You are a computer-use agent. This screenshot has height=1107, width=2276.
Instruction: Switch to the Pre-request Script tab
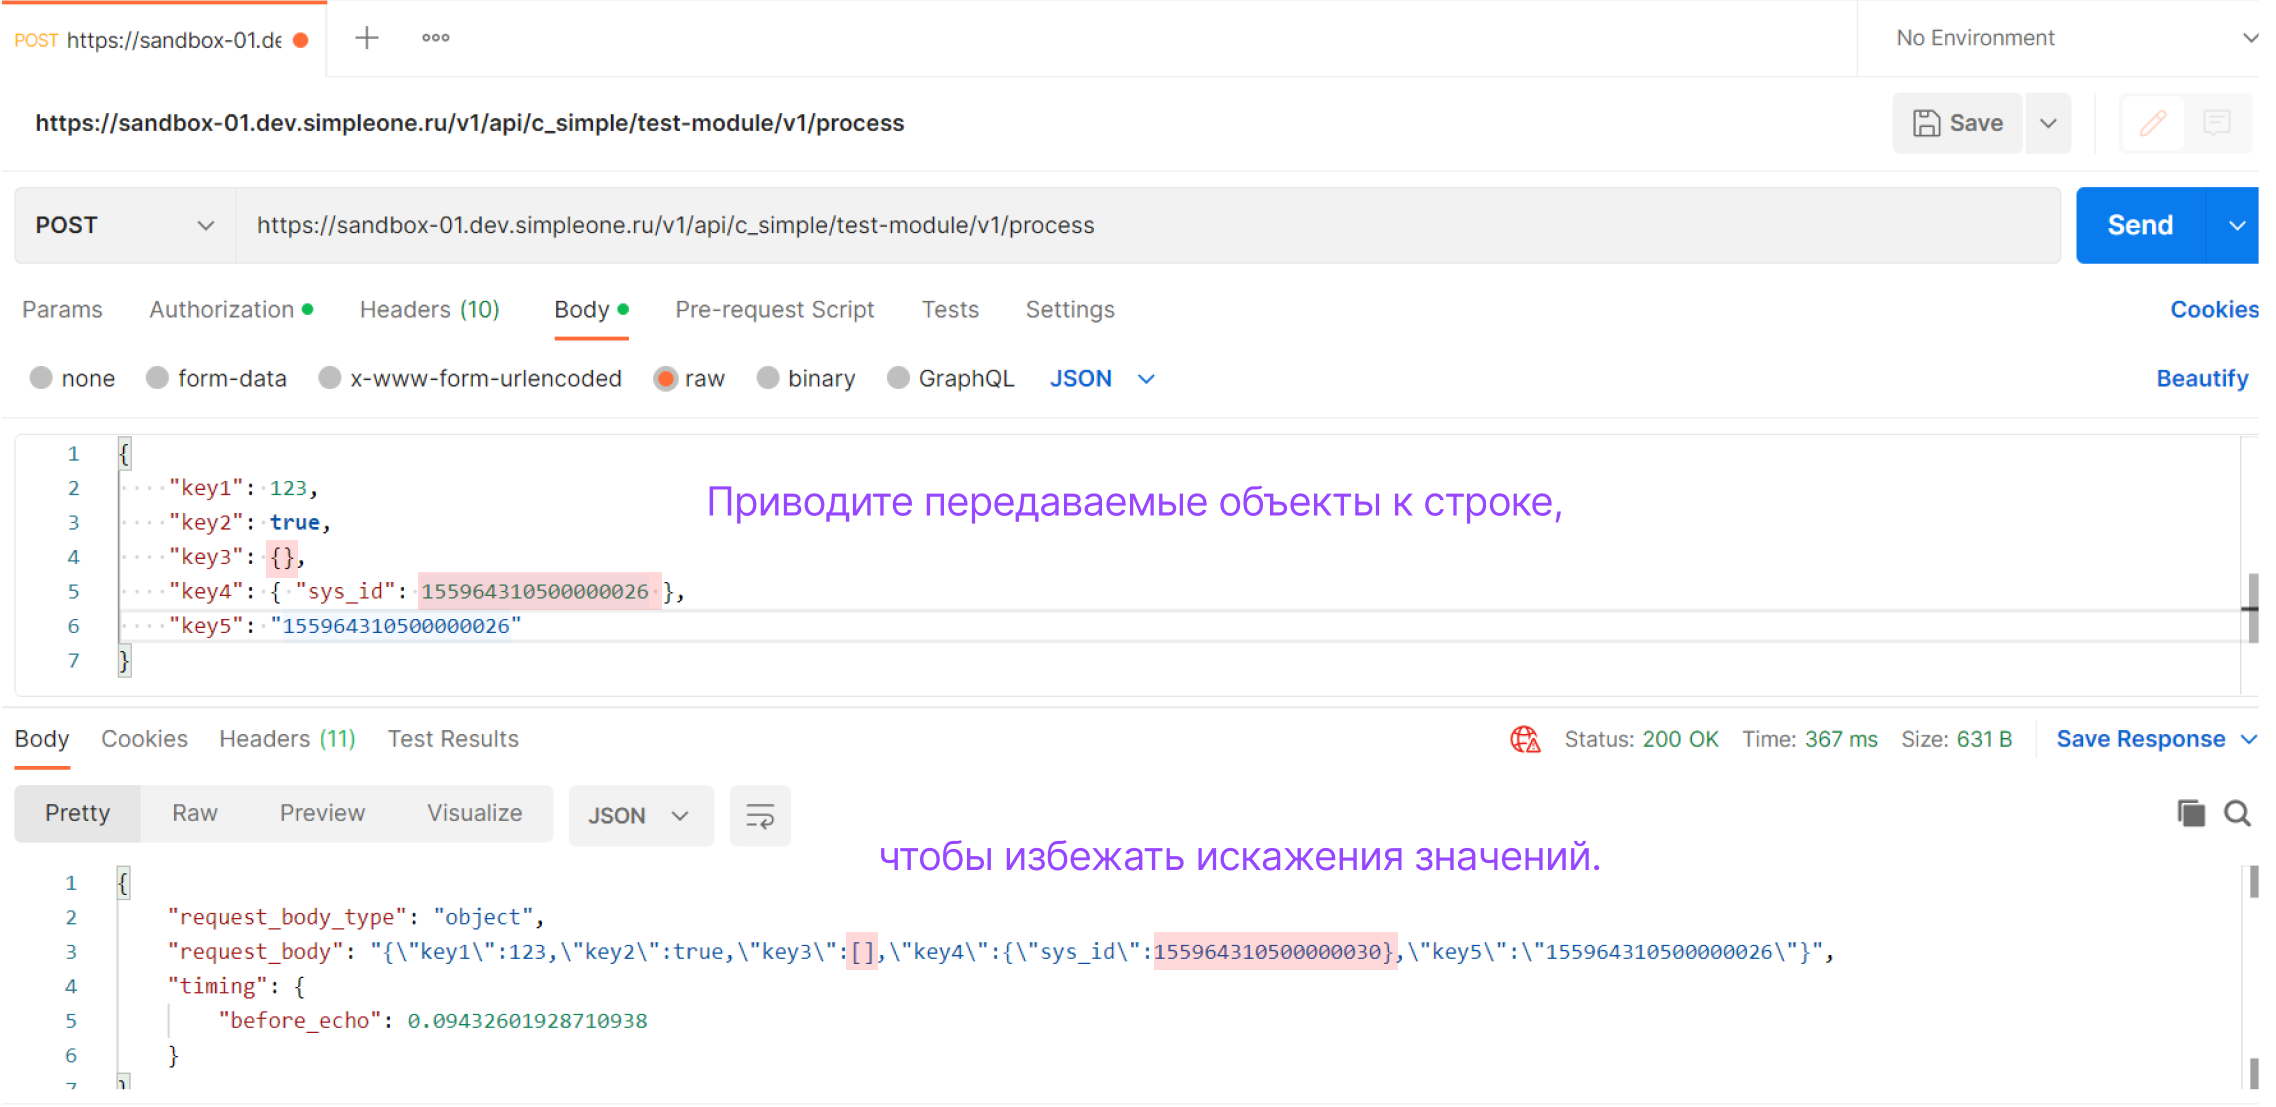click(774, 310)
